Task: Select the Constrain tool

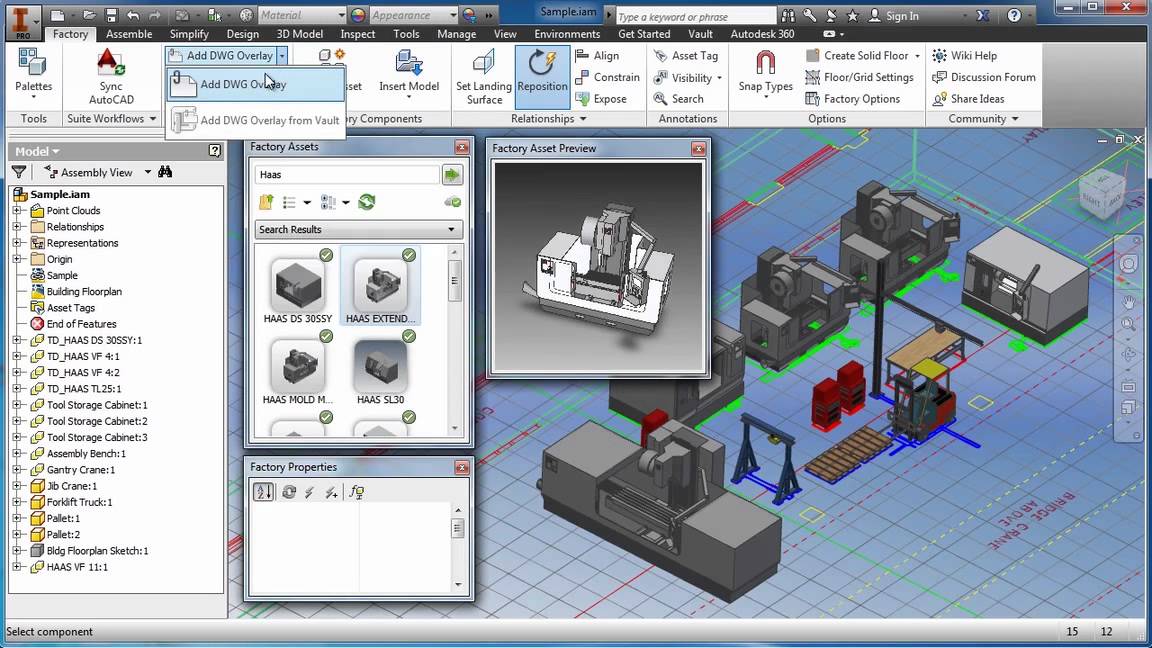Action: [608, 77]
